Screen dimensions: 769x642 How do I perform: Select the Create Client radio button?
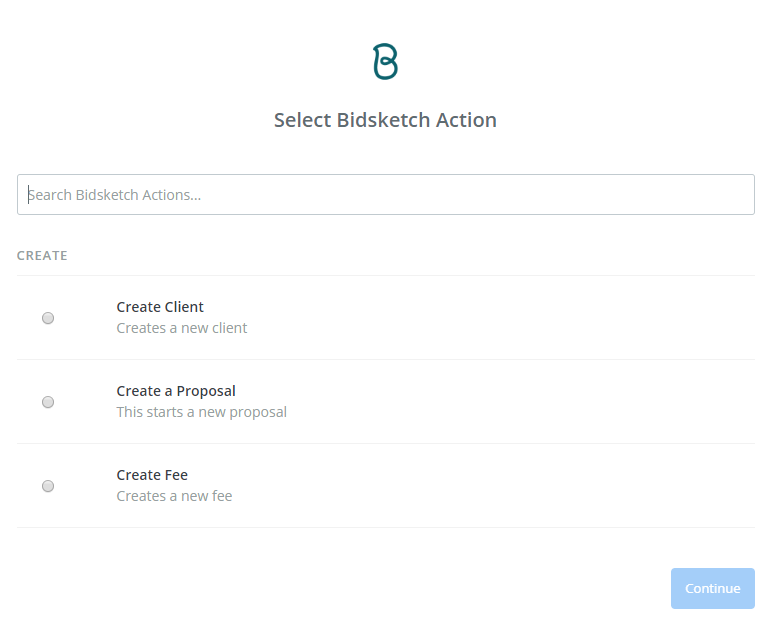[48, 318]
